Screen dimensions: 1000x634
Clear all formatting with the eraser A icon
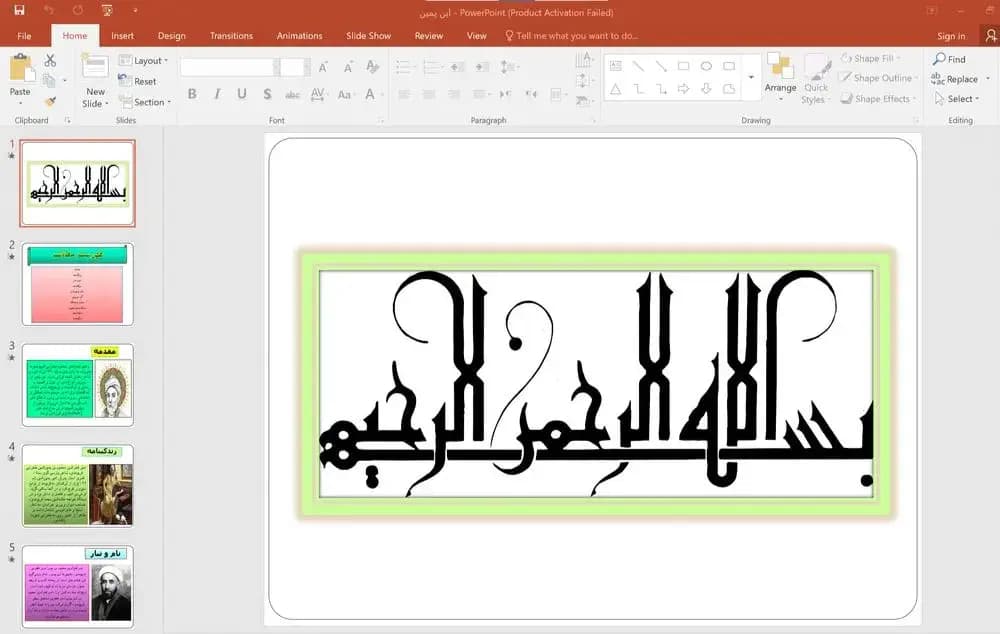point(372,66)
